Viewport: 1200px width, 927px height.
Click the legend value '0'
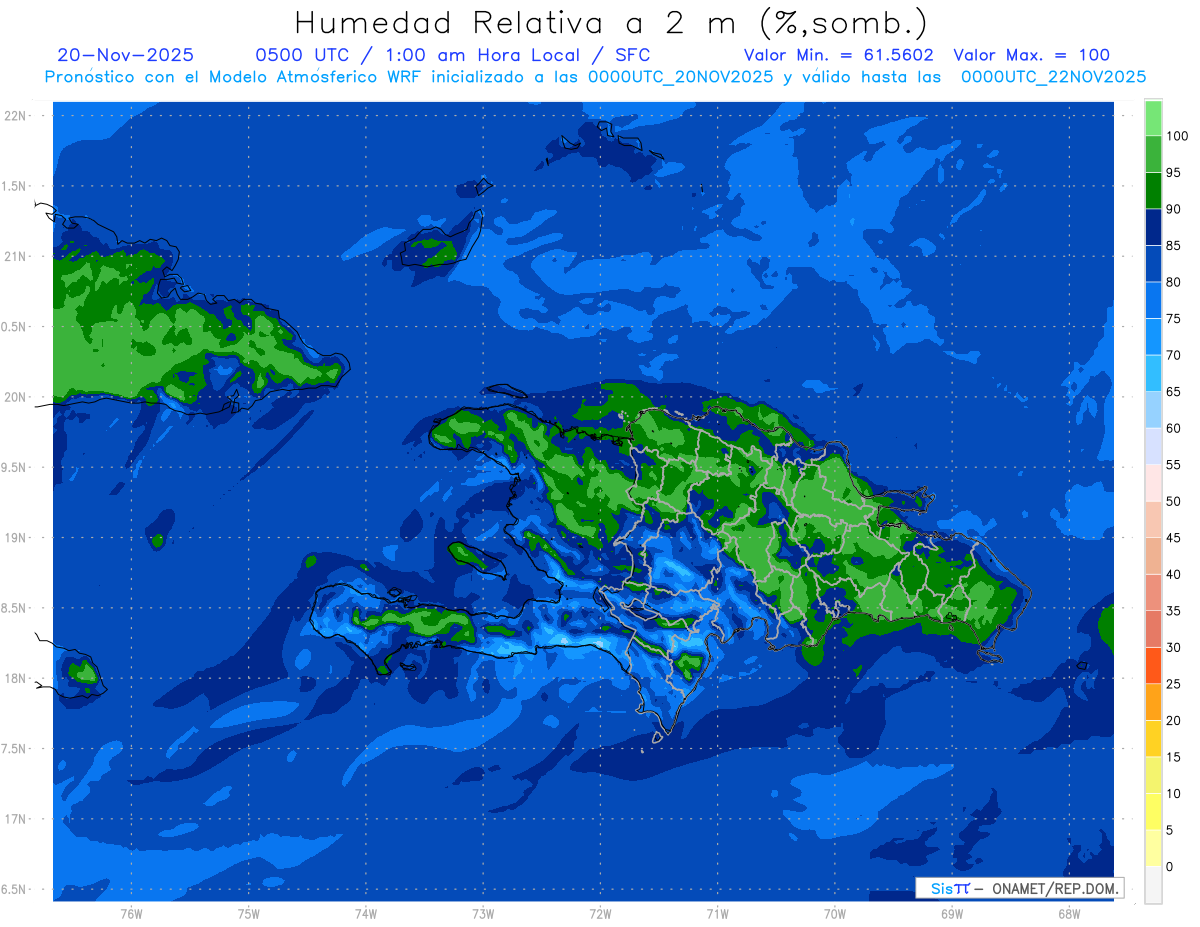click(x=1169, y=867)
